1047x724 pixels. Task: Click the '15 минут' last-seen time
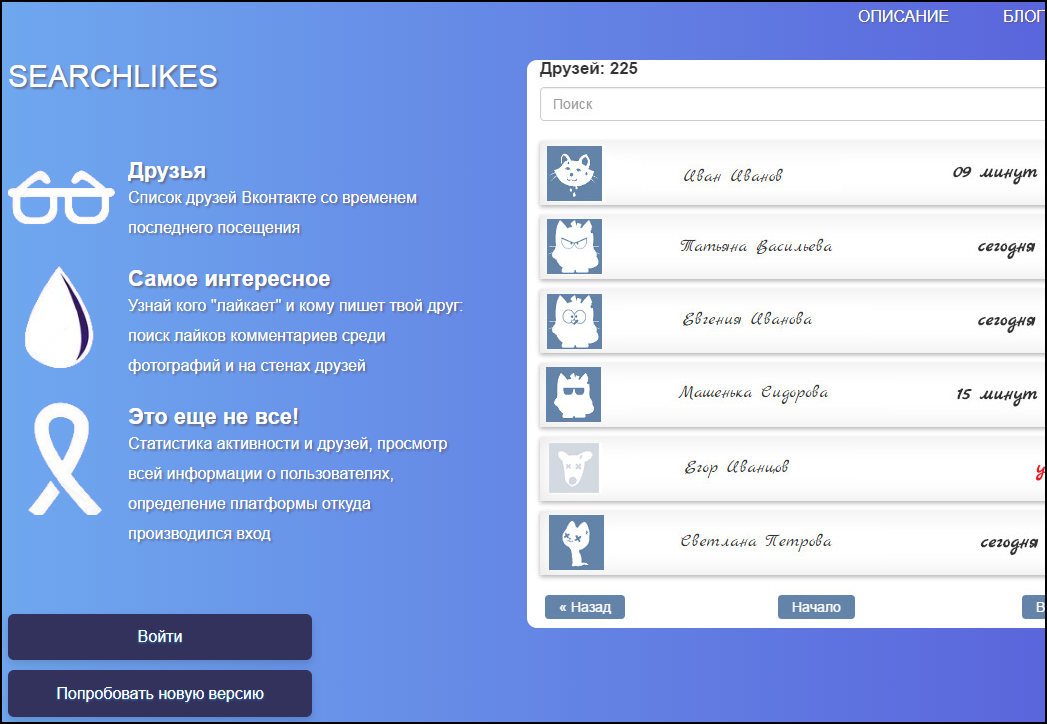pos(996,395)
